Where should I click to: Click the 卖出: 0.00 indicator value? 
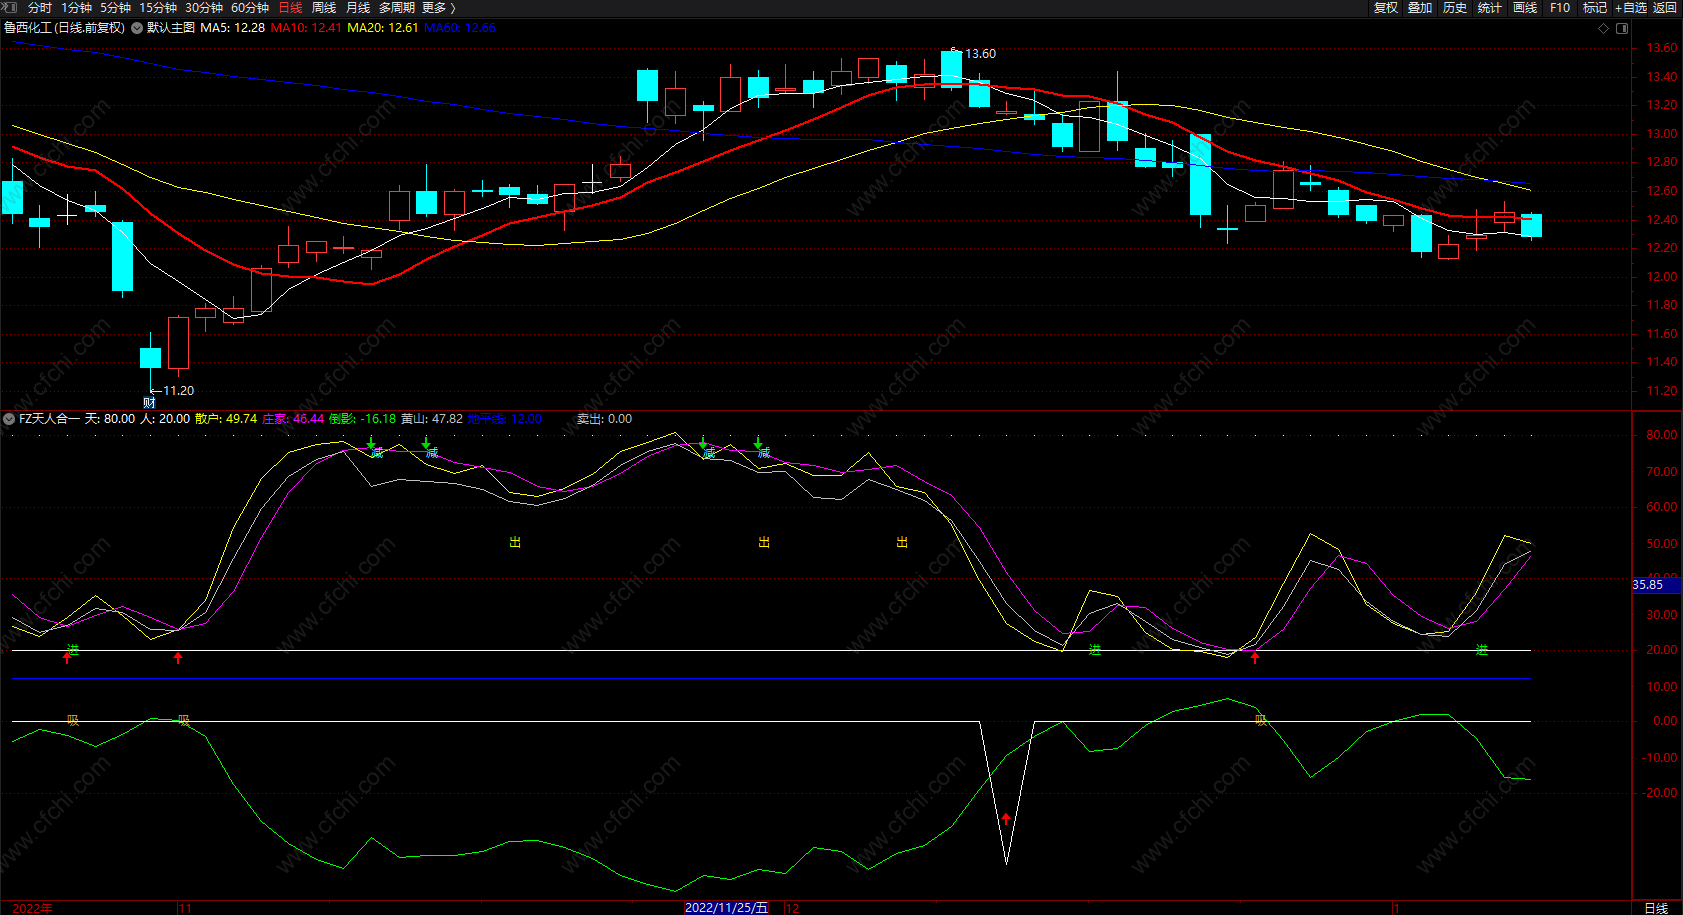pyautogui.click(x=604, y=419)
